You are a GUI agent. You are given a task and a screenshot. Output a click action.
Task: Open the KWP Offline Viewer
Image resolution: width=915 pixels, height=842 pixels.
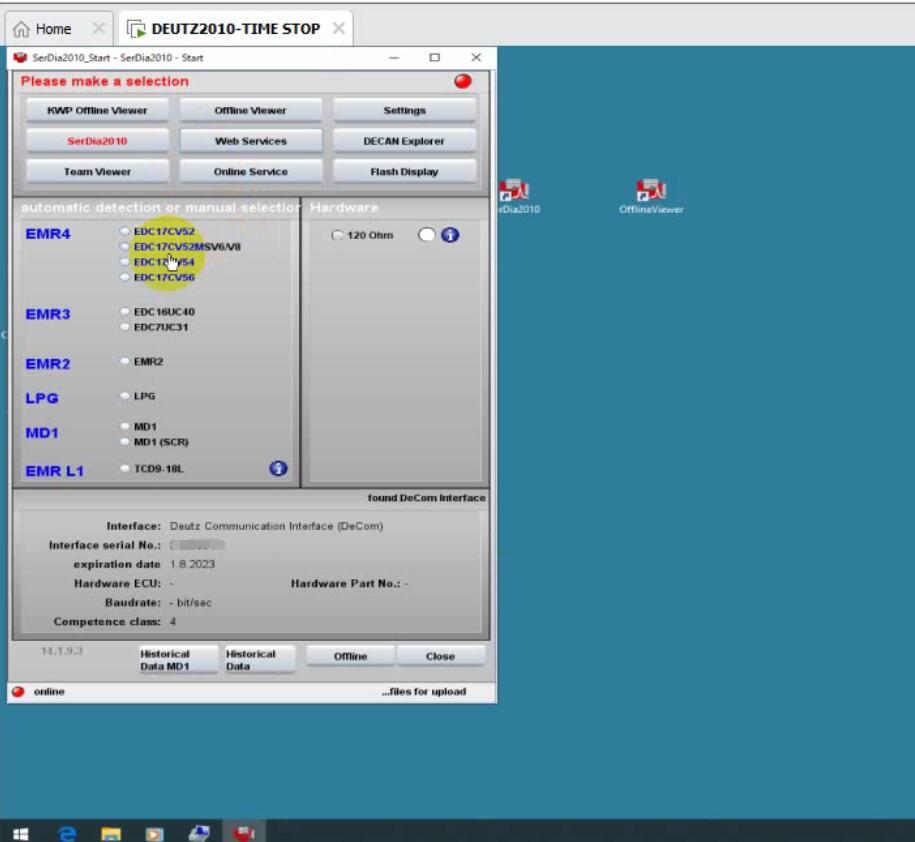pos(97,110)
